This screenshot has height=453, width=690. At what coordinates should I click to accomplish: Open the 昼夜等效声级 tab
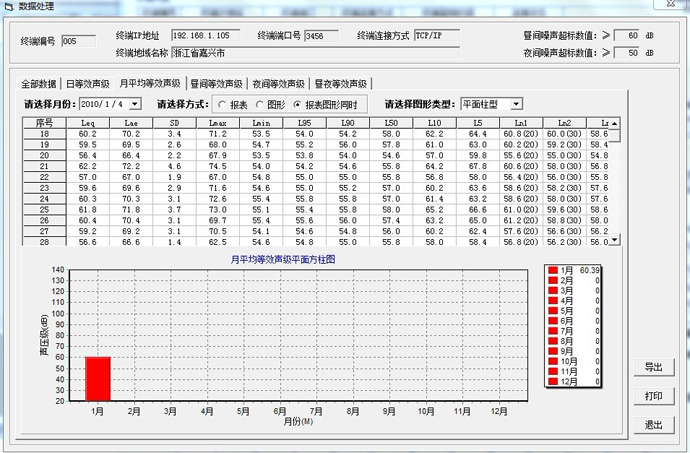coord(341,83)
